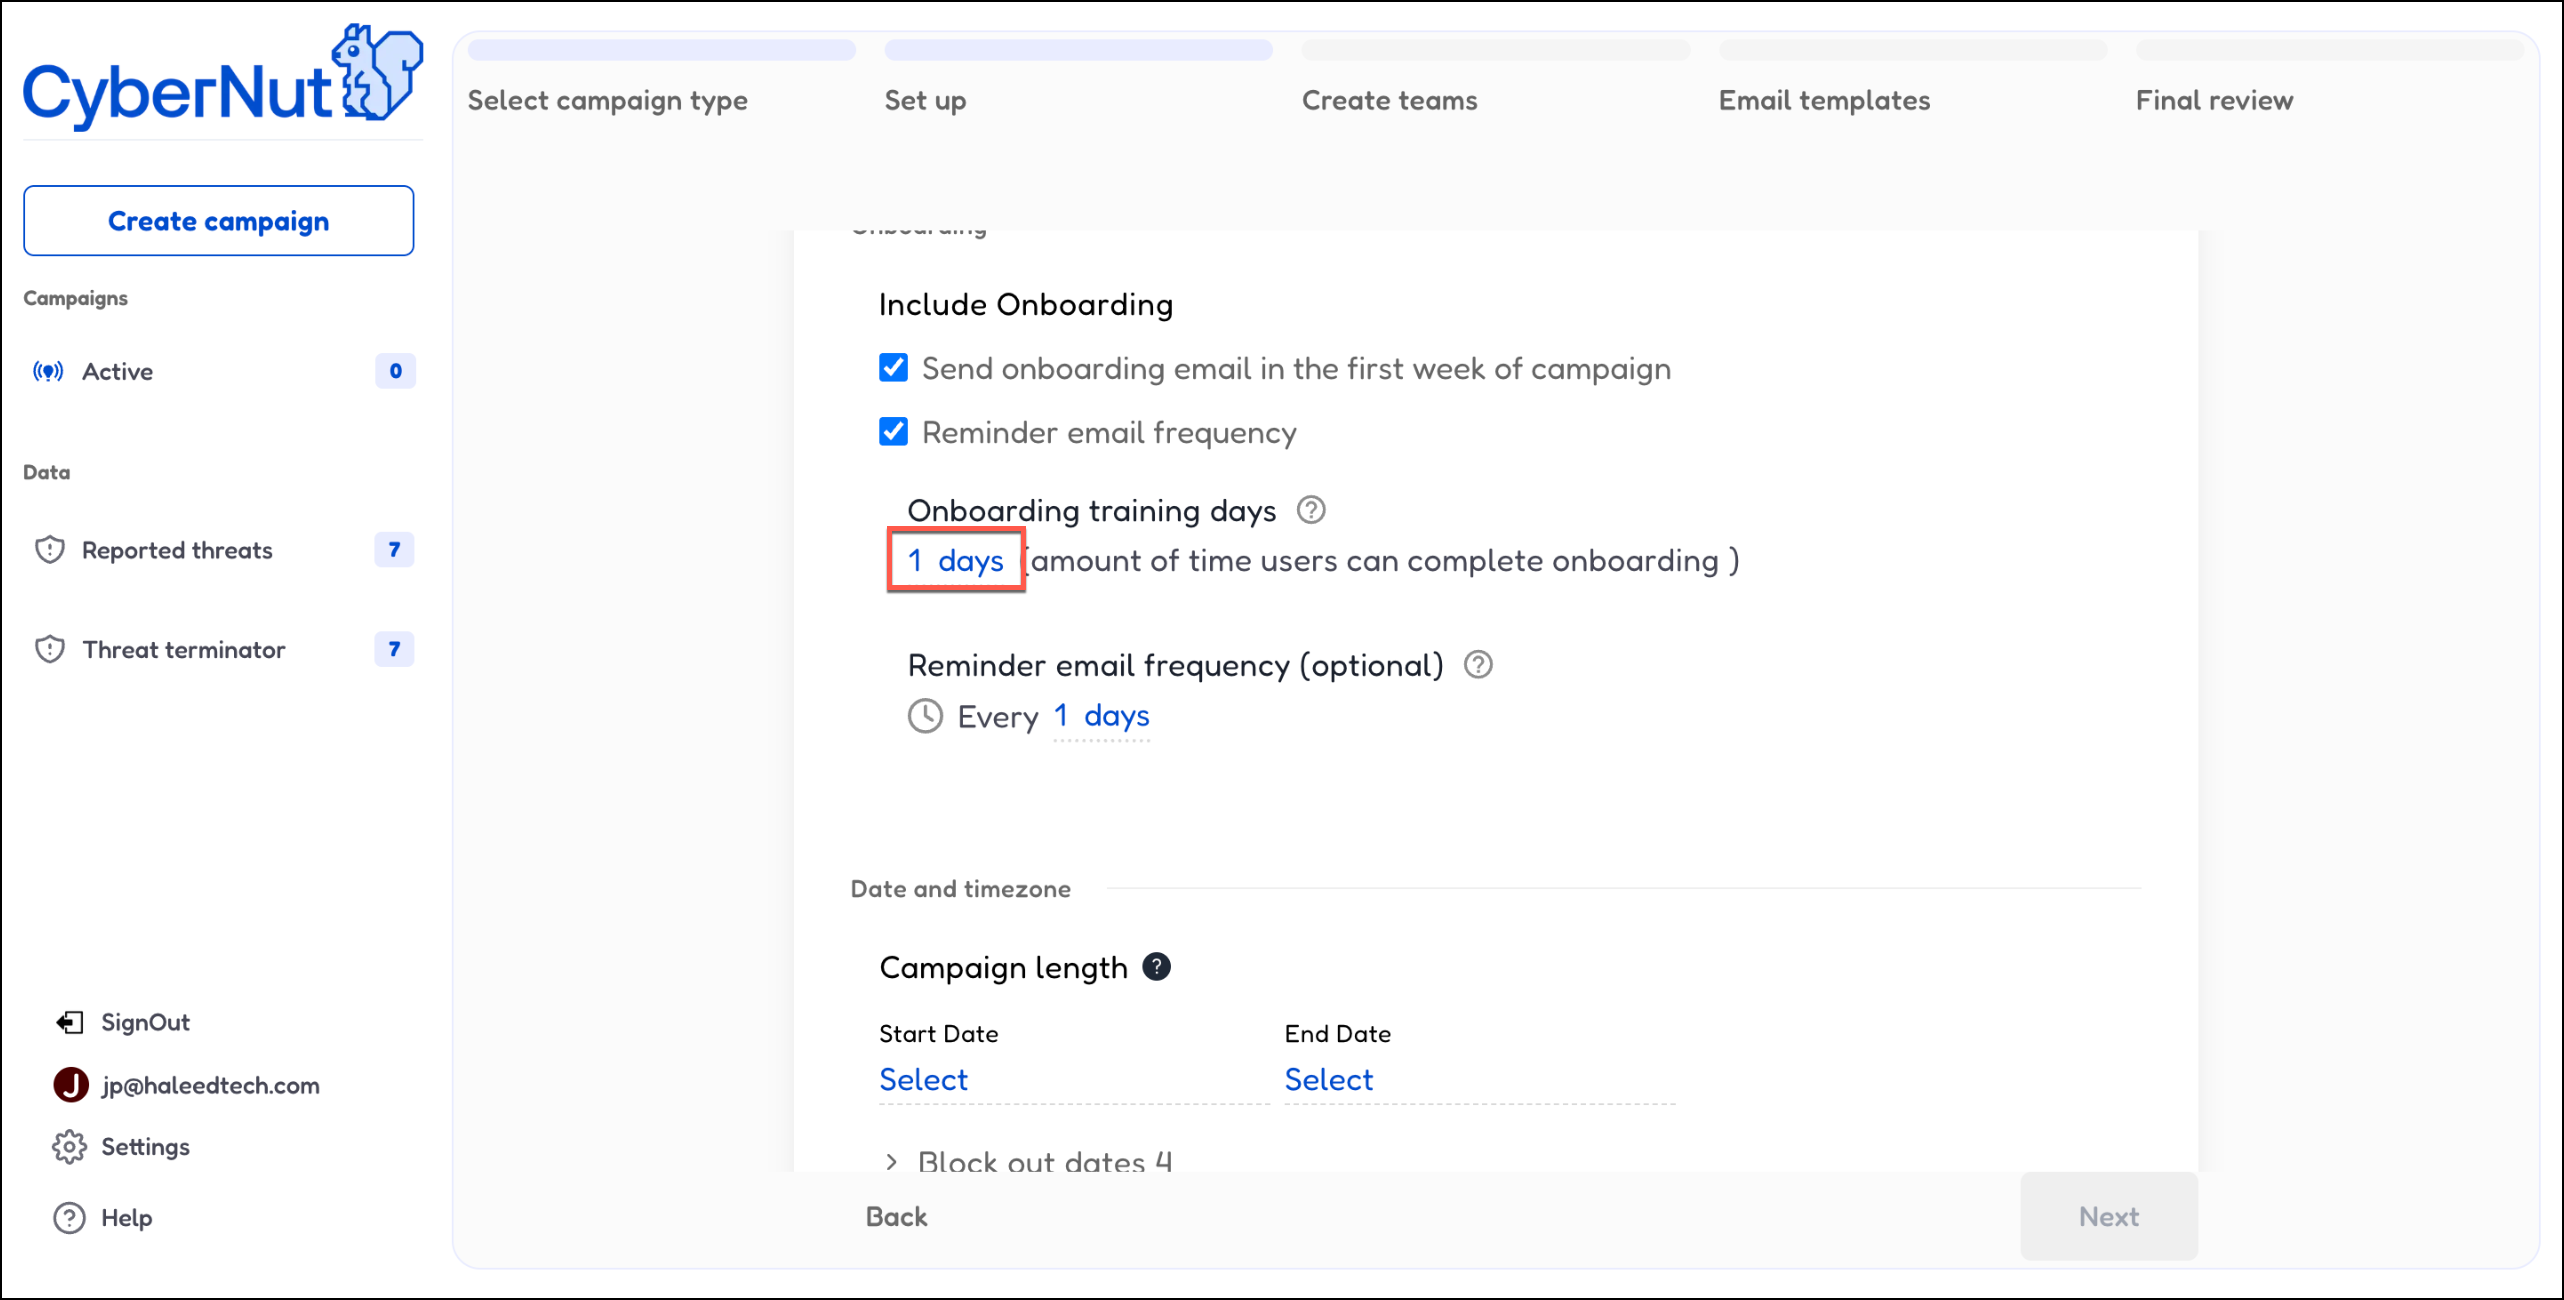The image size is (2564, 1300).
Task: Click the Onboarding training days help icon
Action: 1311,510
